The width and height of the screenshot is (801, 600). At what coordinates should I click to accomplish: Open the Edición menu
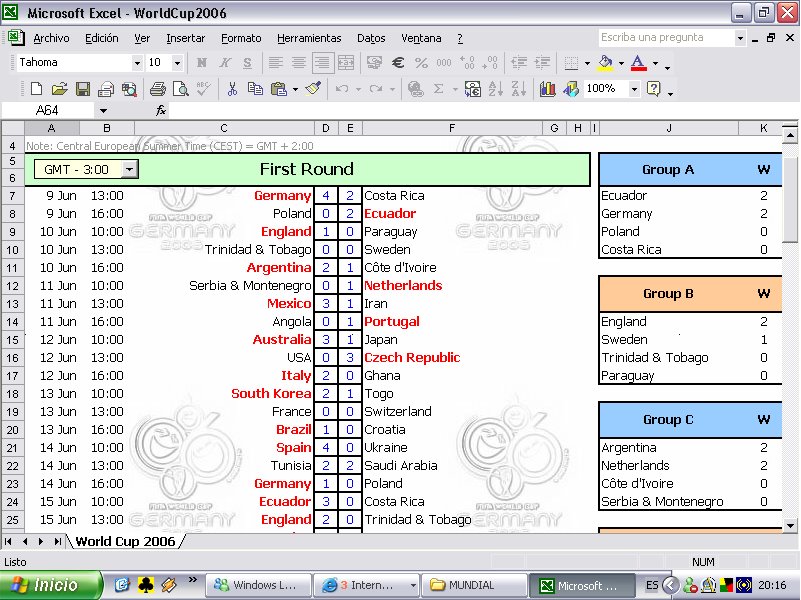pos(102,38)
